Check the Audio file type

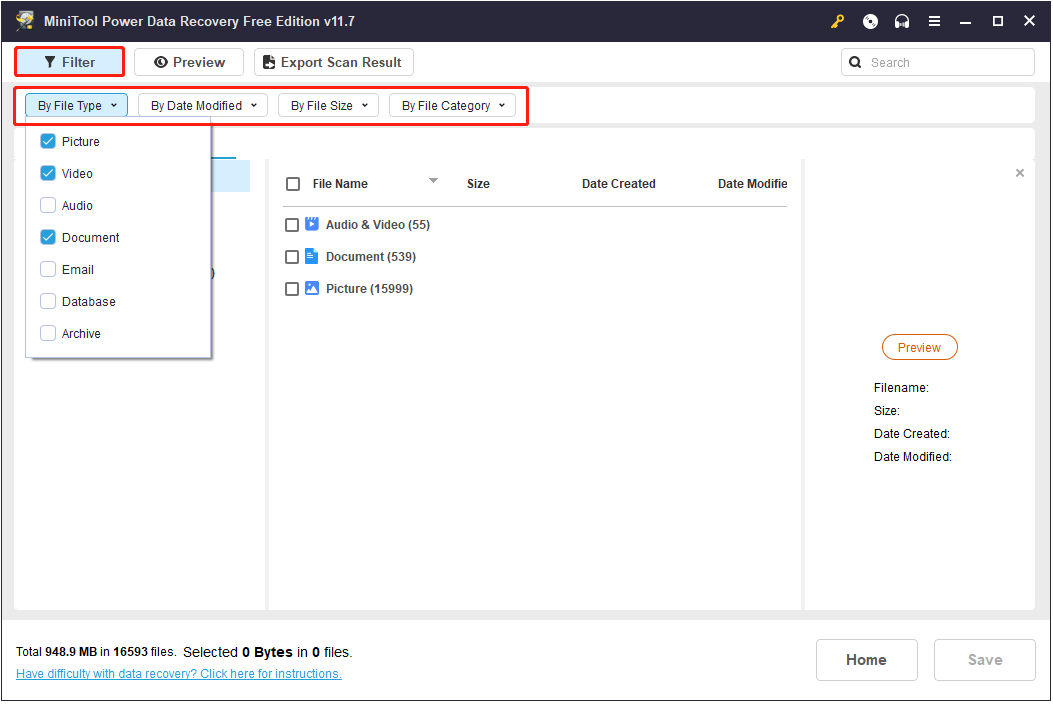[x=48, y=205]
